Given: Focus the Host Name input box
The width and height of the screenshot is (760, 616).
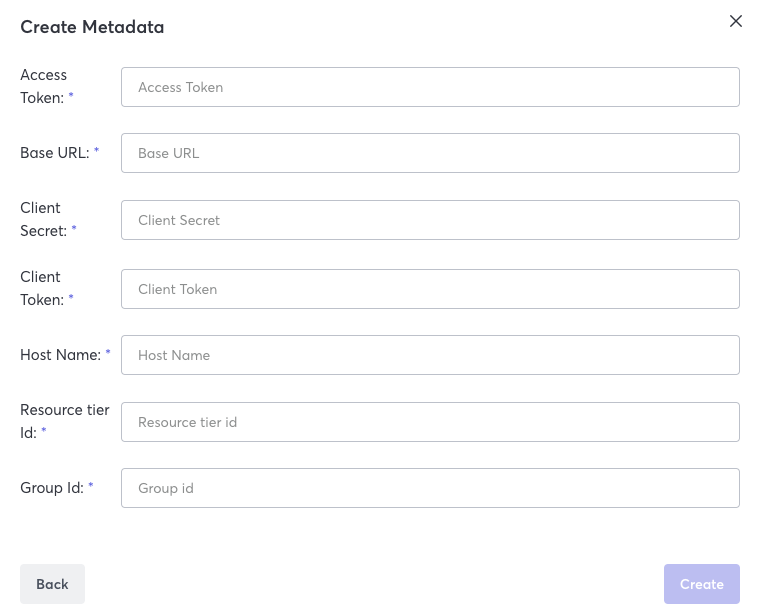Looking at the screenshot, I should point(430,355).
